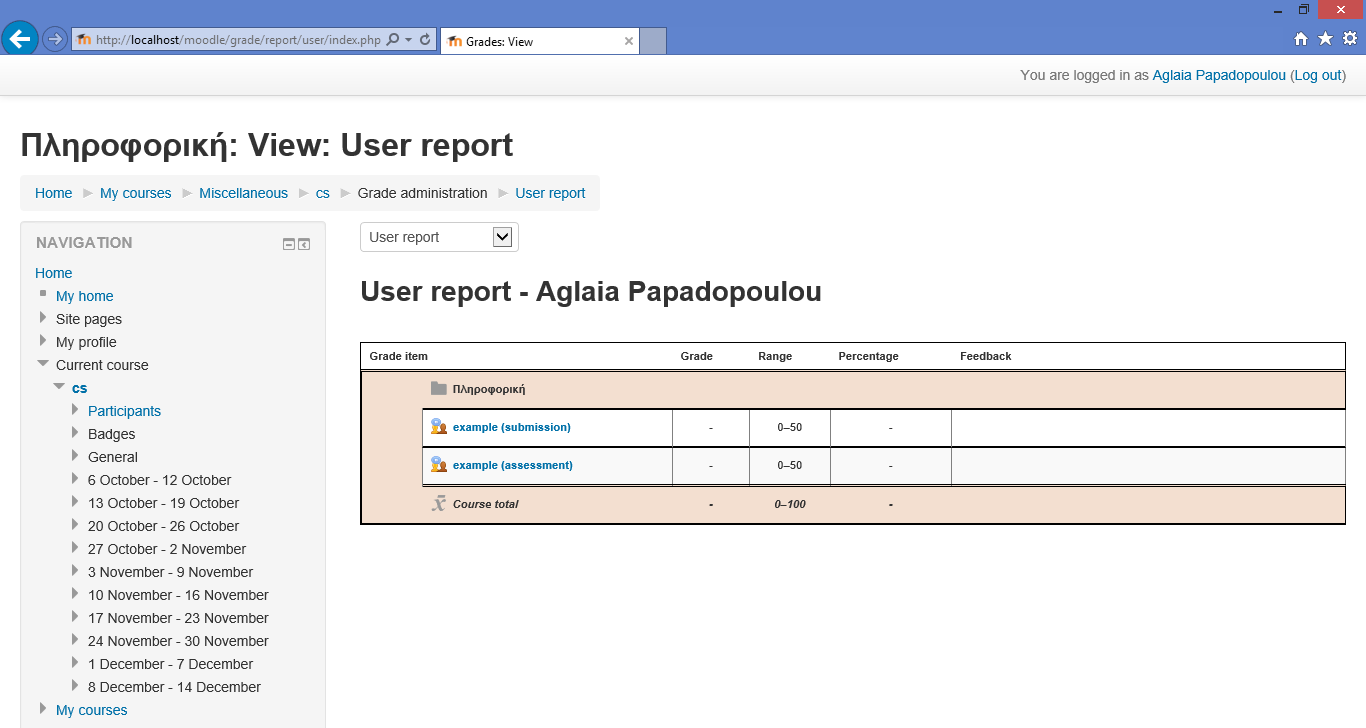Expand General section node
The image size is (1366, 728).
pyautogui.click(x=75, y=456)
